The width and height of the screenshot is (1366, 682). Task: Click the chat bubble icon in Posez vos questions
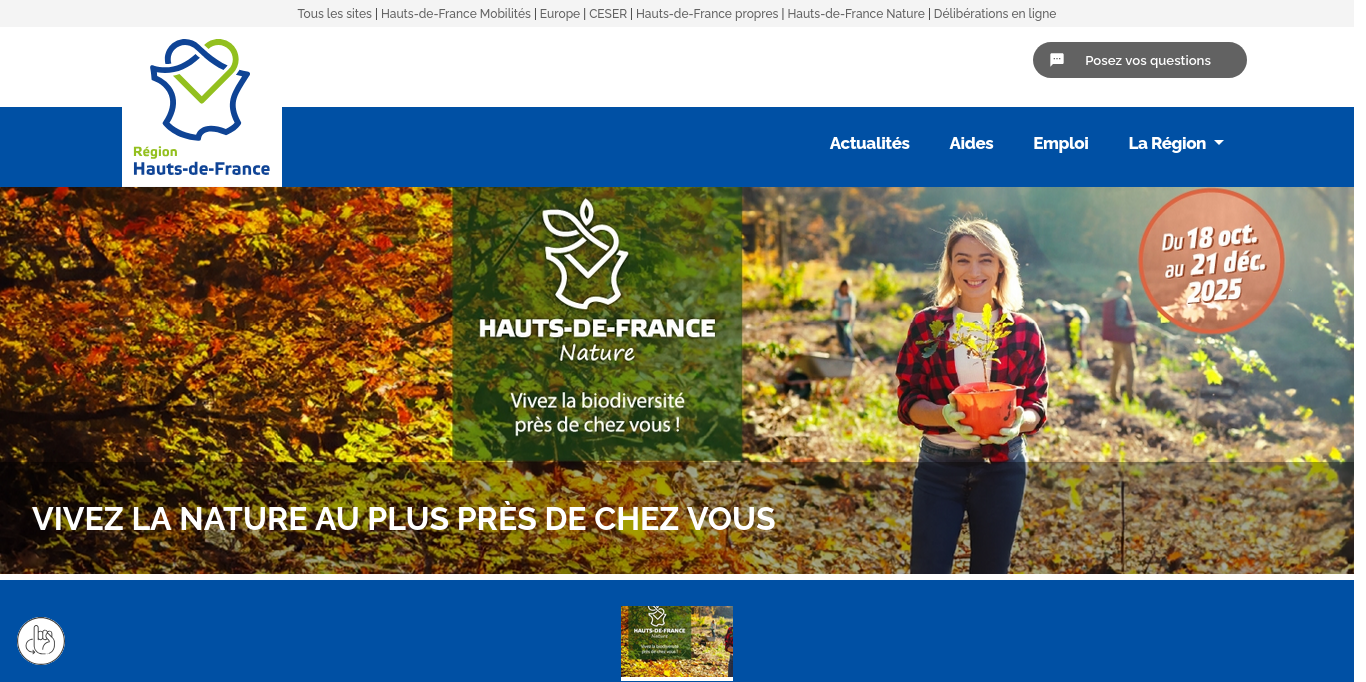click(1057, 60)
